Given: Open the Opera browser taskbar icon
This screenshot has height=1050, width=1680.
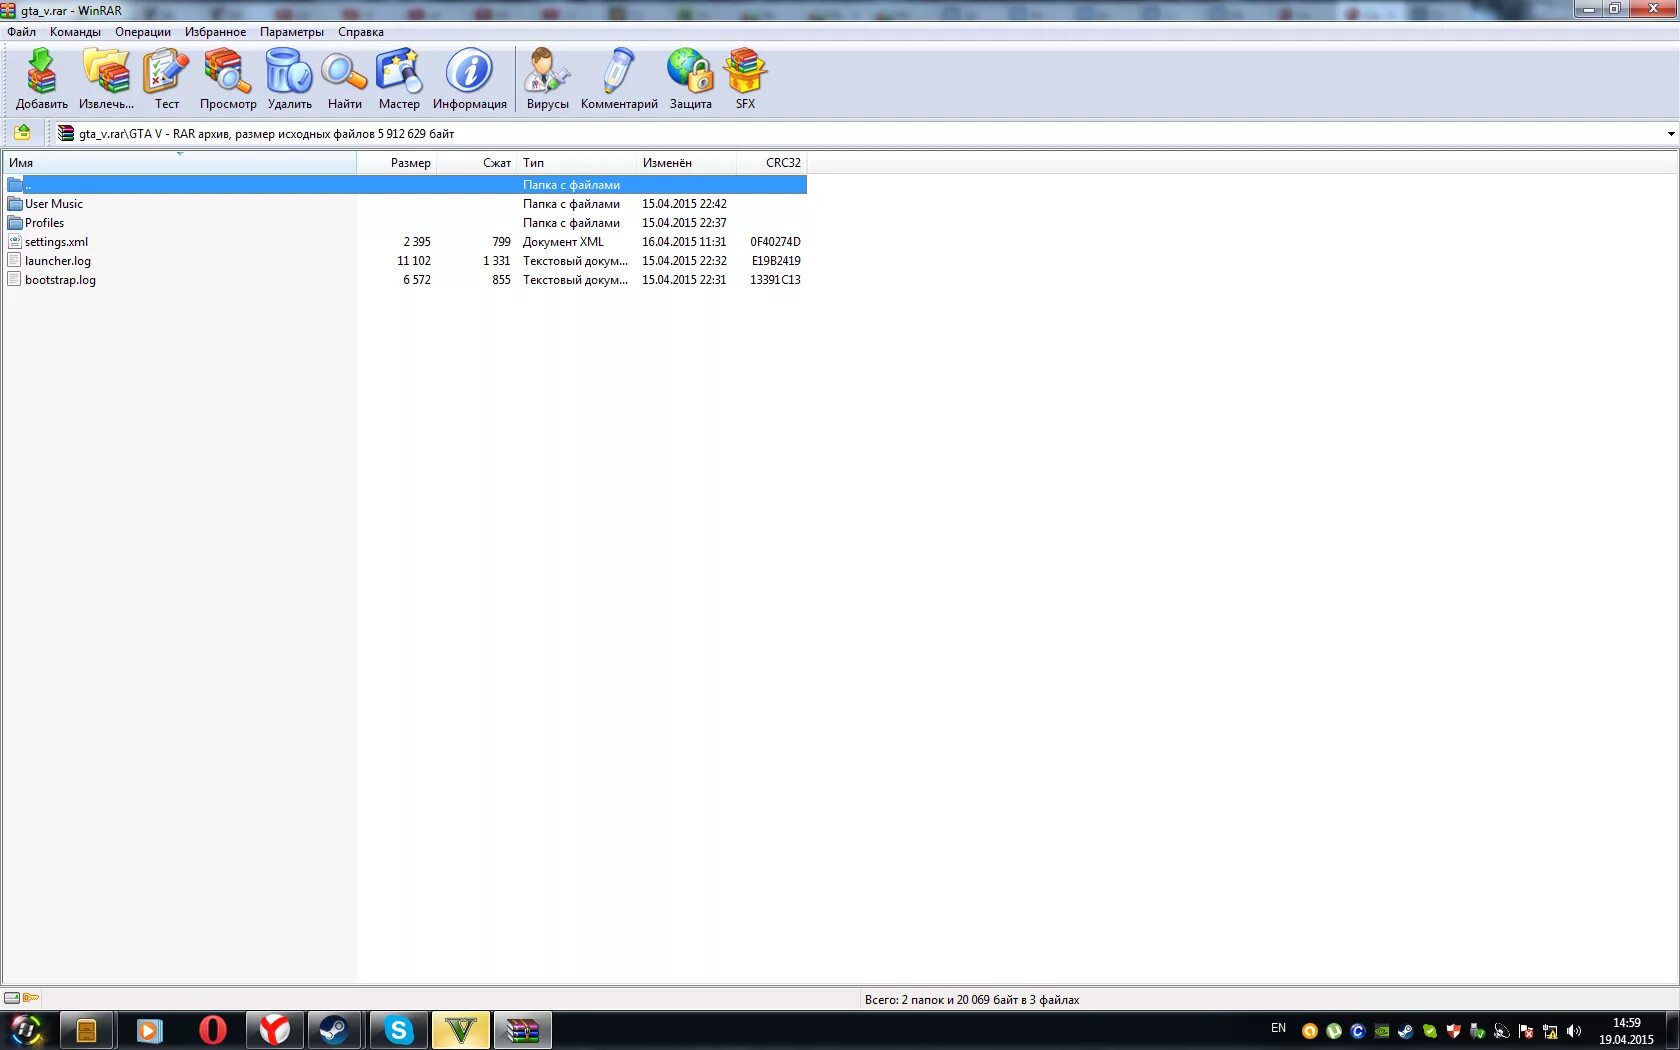Looking at the screenshot, I should 212,1030.
